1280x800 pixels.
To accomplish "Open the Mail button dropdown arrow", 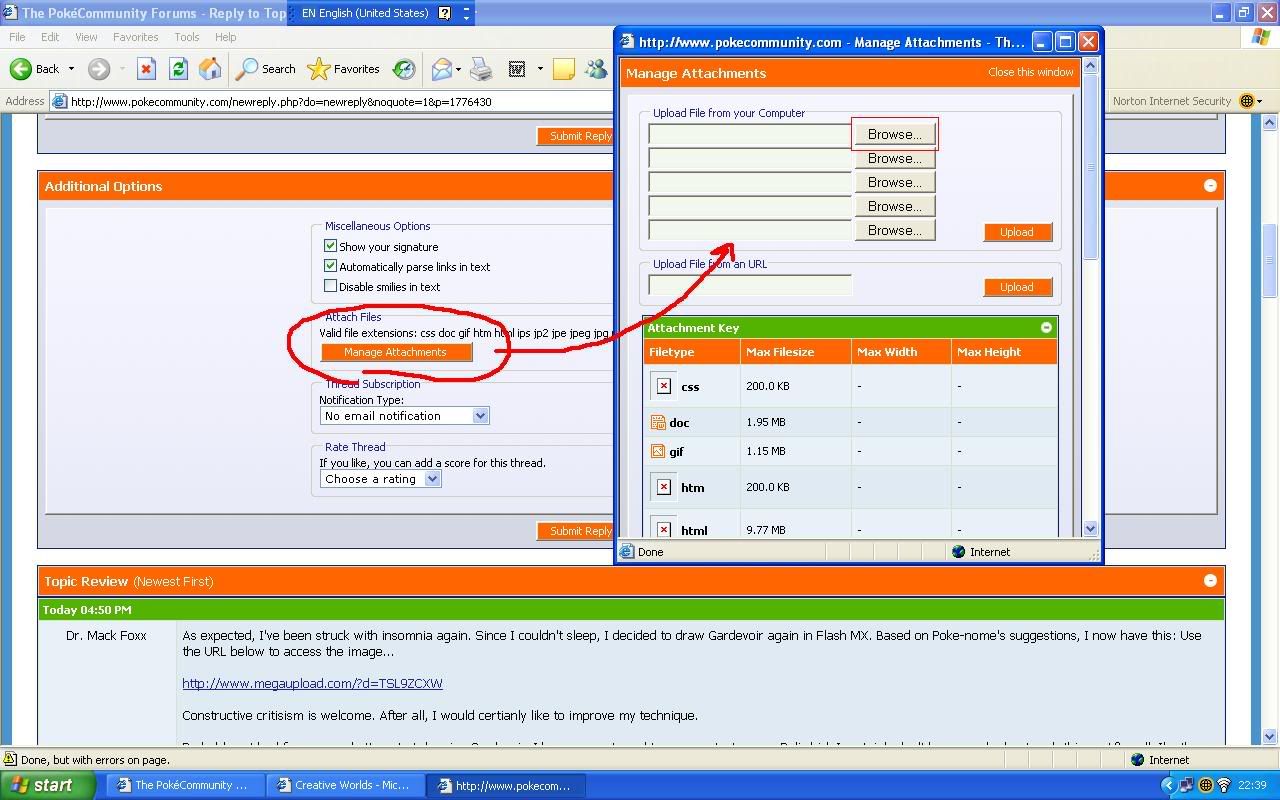I will click(458, 69).
